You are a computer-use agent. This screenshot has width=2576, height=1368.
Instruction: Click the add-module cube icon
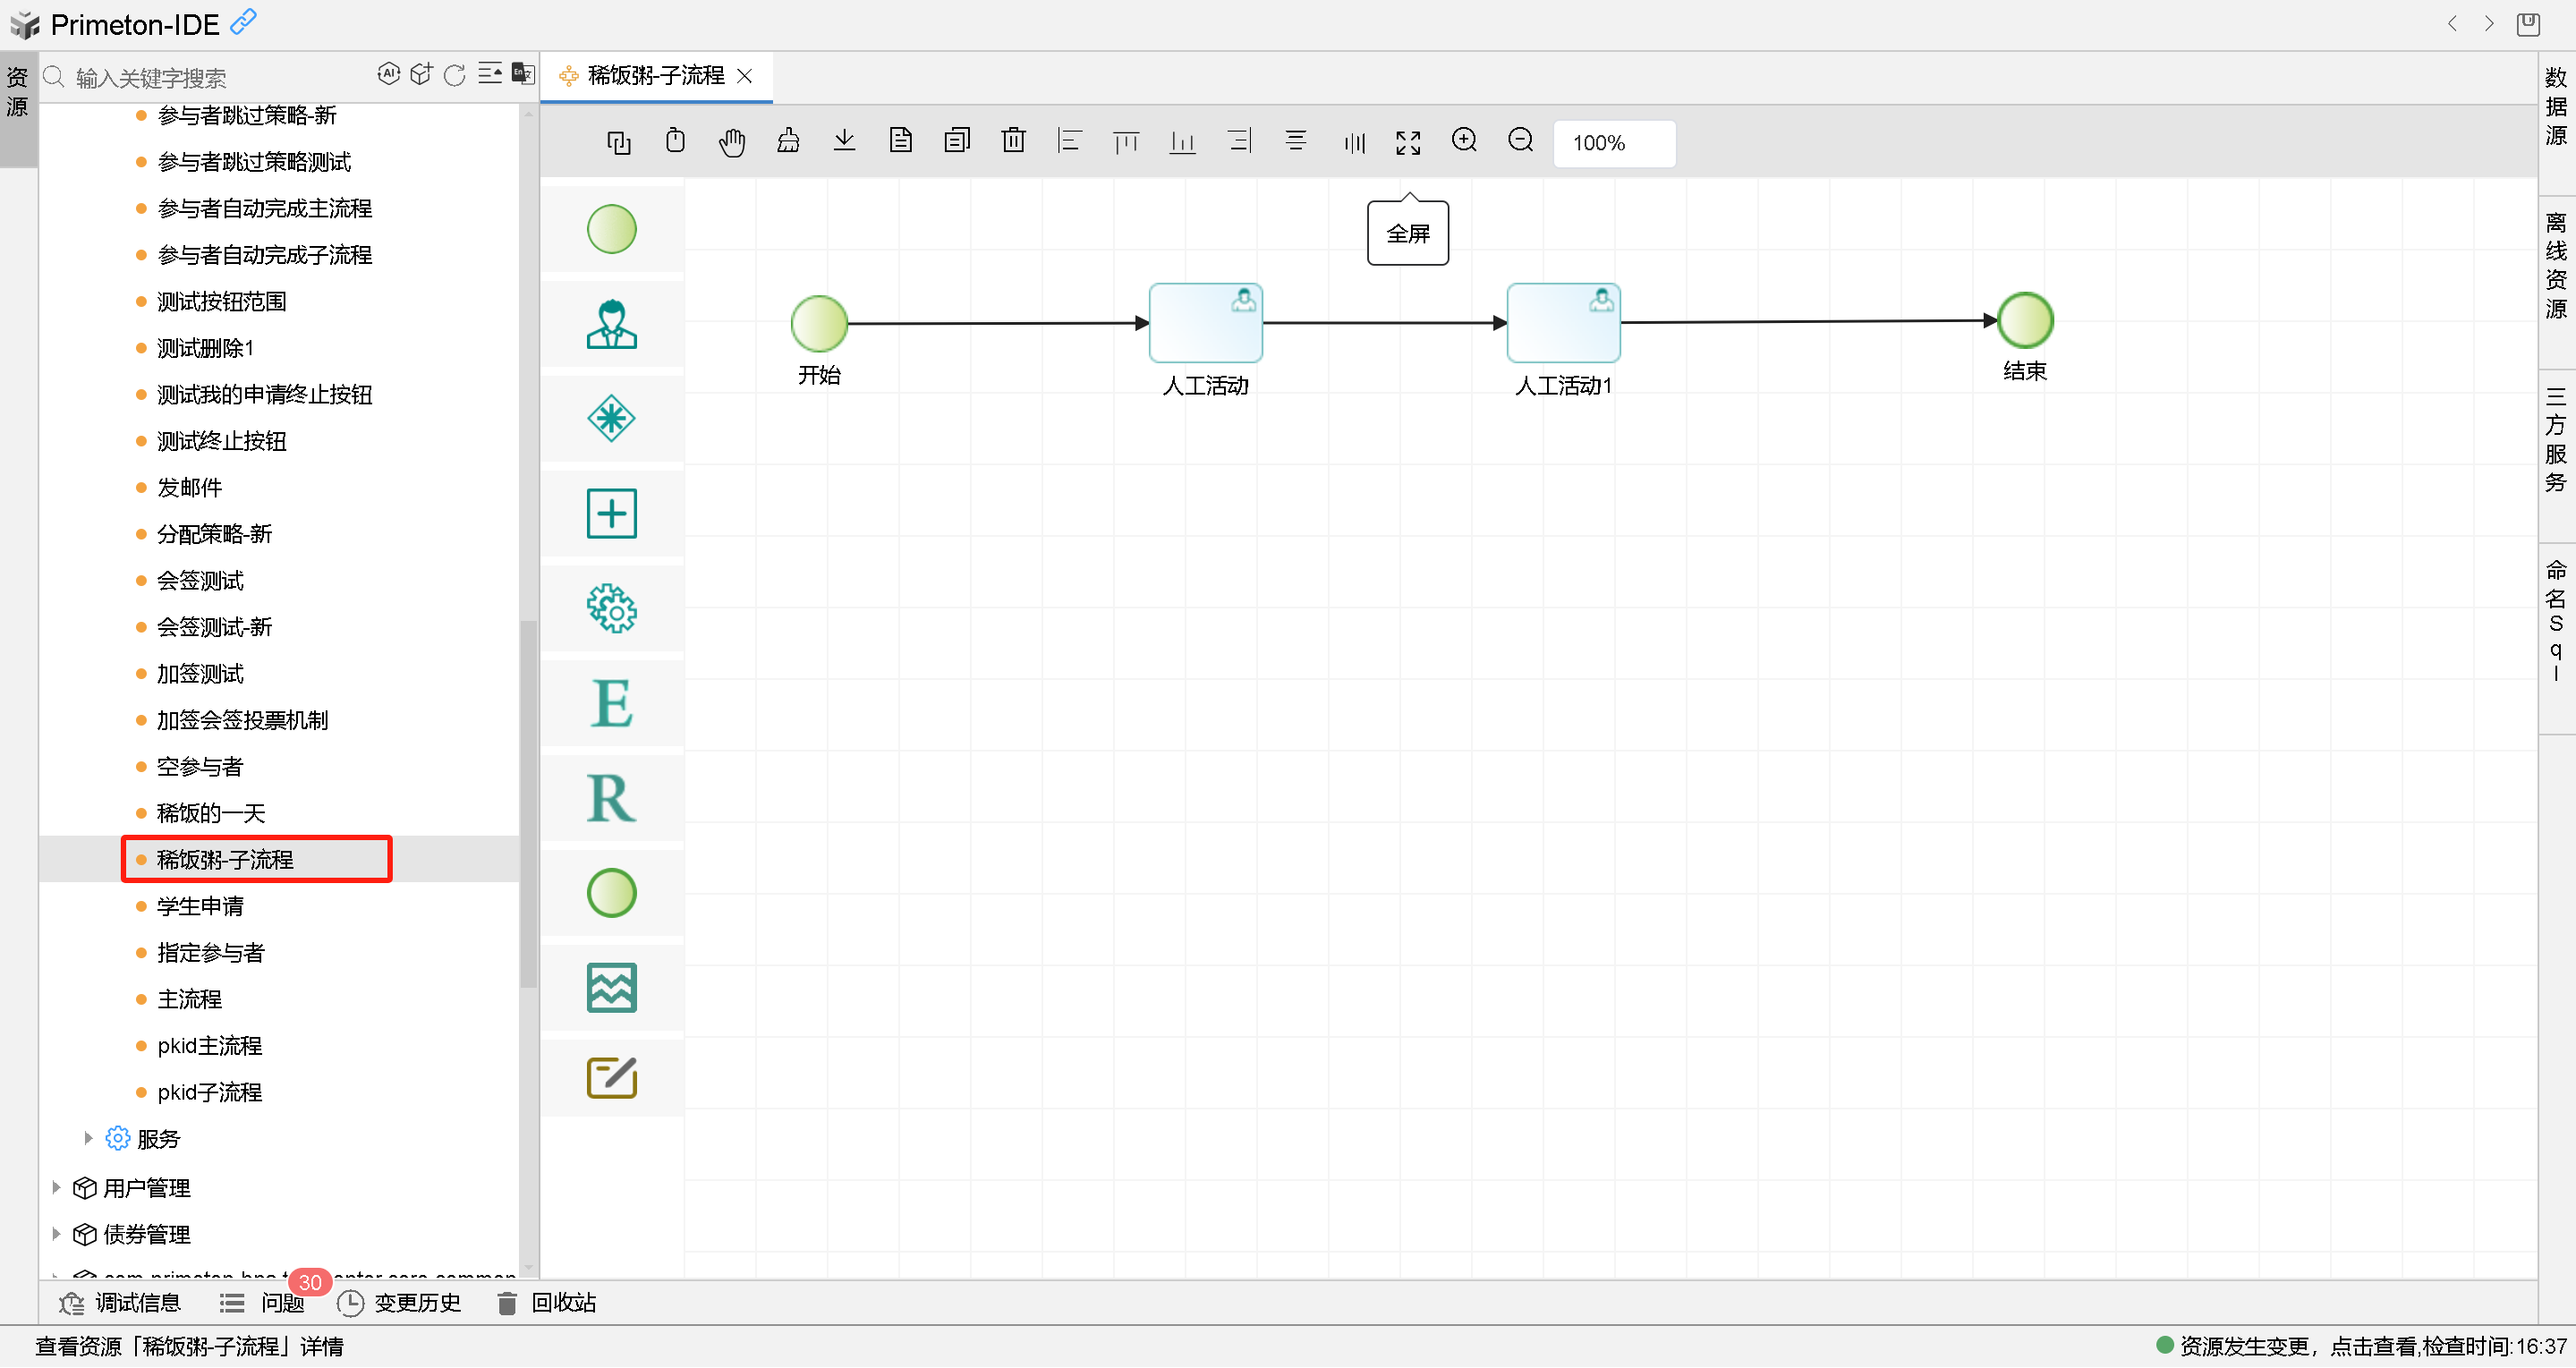(x=421, y=74)
